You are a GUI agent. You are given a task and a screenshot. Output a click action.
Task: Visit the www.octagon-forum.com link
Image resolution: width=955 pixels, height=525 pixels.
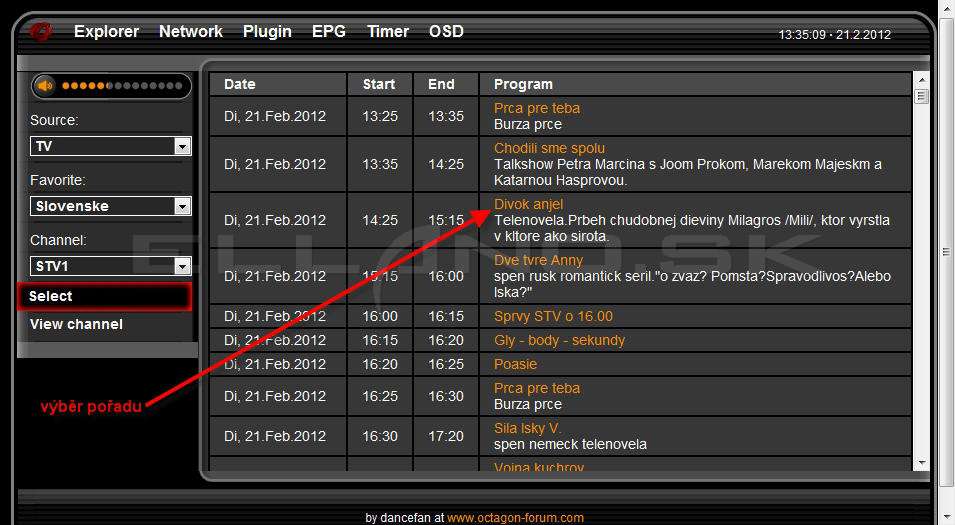(x=515, y=518)
